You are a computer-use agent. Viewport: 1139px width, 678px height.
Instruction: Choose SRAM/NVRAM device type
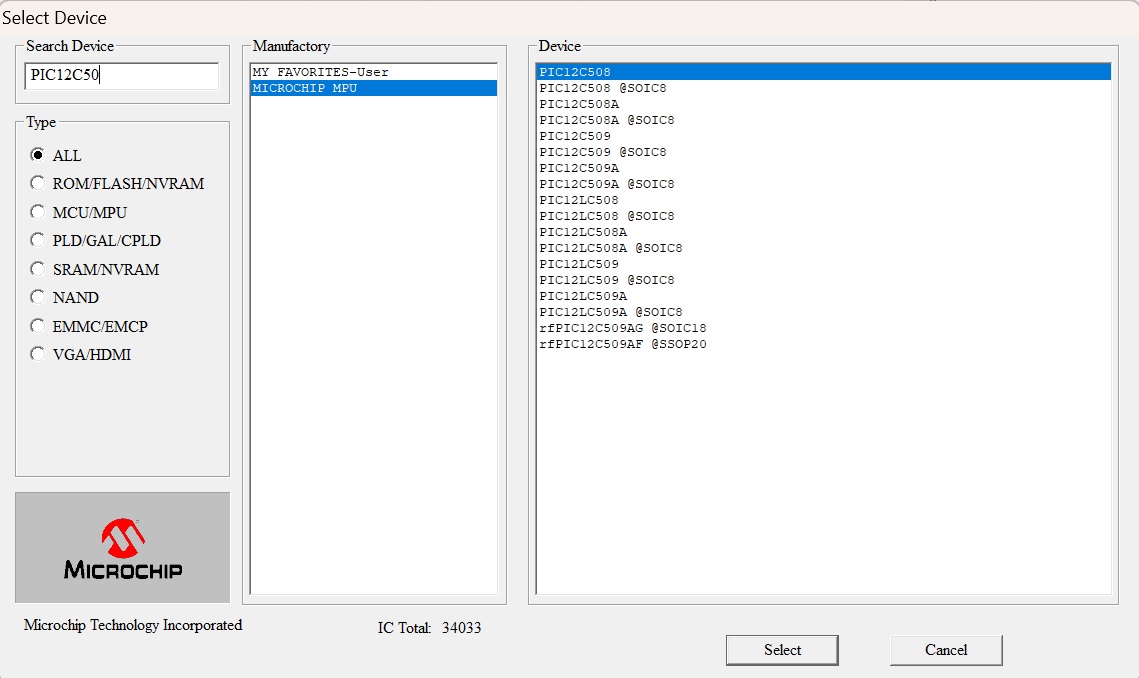38,269
